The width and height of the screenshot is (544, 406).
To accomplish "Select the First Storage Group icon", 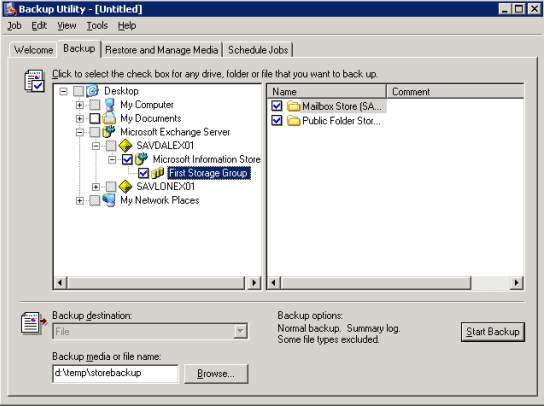I will pos(158,173).
